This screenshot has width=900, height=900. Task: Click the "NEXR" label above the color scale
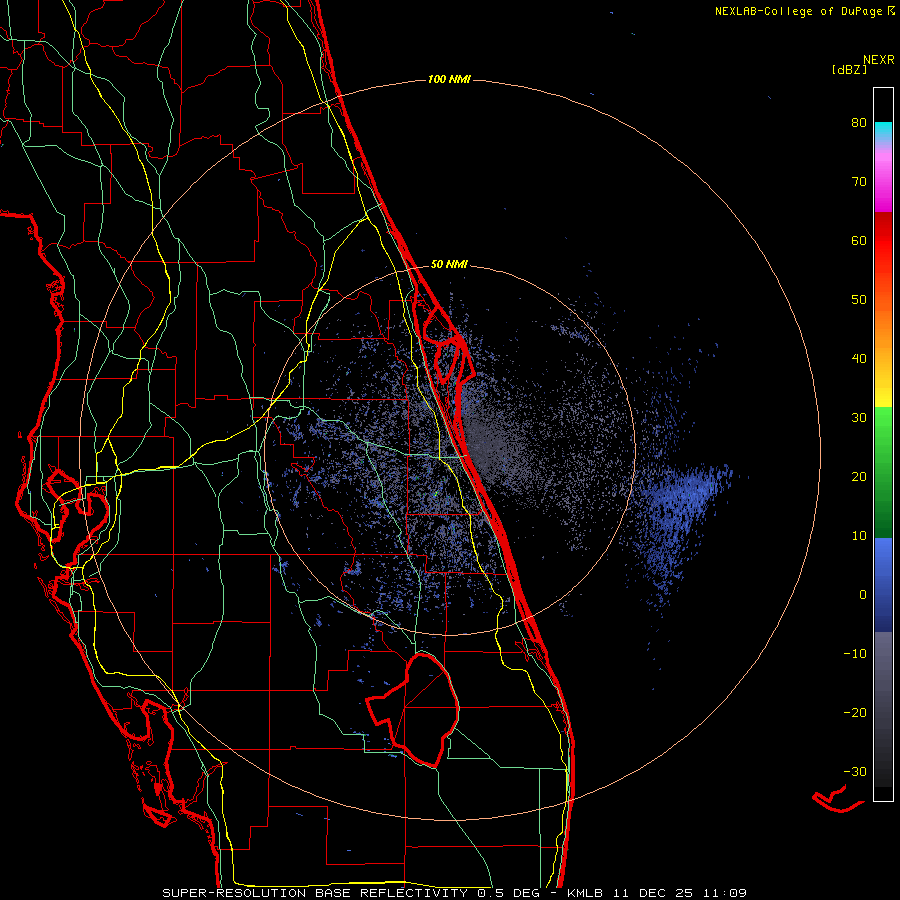(x=878, y=60)
